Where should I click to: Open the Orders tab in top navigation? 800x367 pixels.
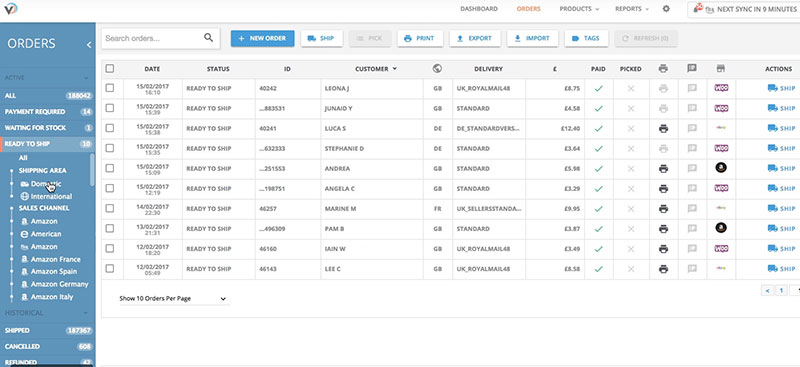pyautogui.click(x=528, y=9)
